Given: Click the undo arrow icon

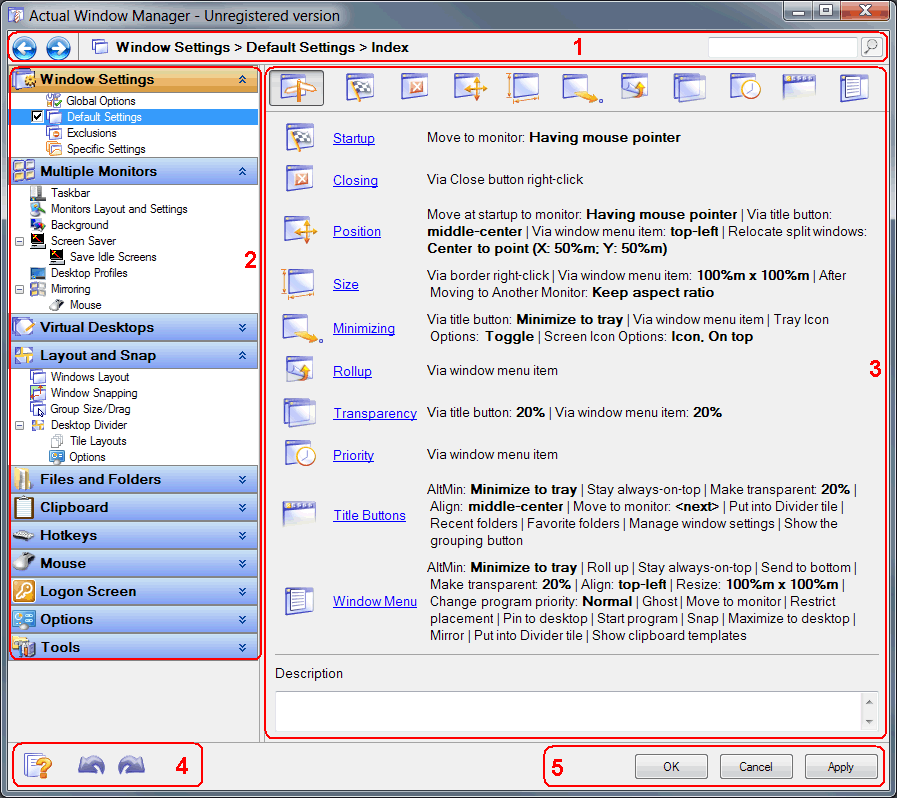Looking at the screenshot, I should 92,765.
